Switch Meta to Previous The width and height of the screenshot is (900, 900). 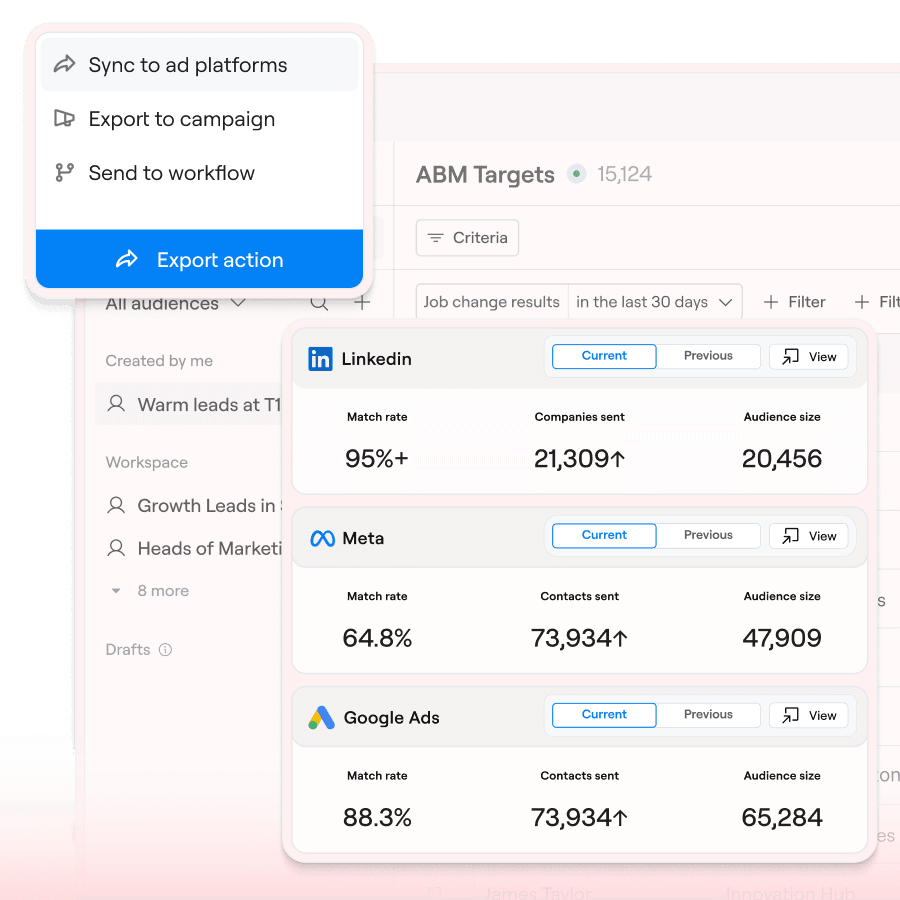pyautogui.click(x=708, y=535)
